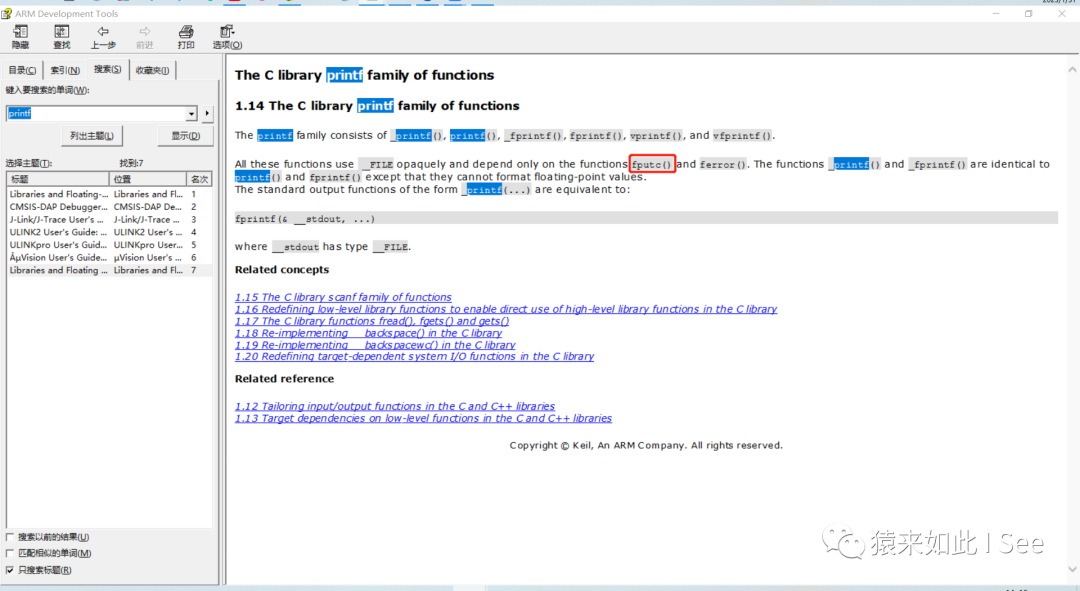This screenshot has width=1080, height=591.
Task: Sort results by the 位置 column header
Action: tap(147, 179)
